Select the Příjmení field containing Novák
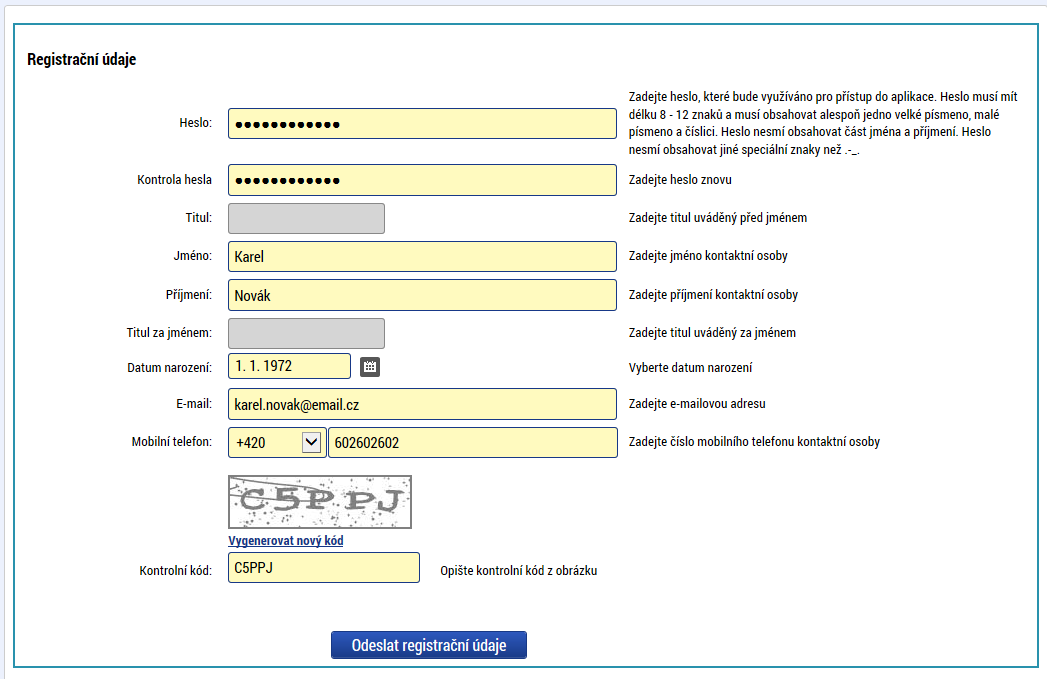 coord(422,295)
